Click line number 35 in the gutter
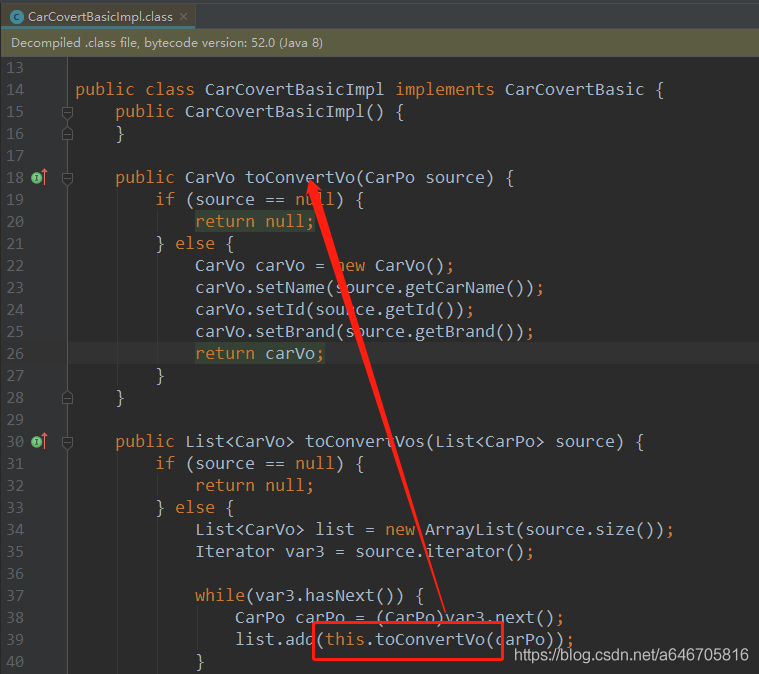The height and width of the screenshot is (674, 759). (14, 552)
